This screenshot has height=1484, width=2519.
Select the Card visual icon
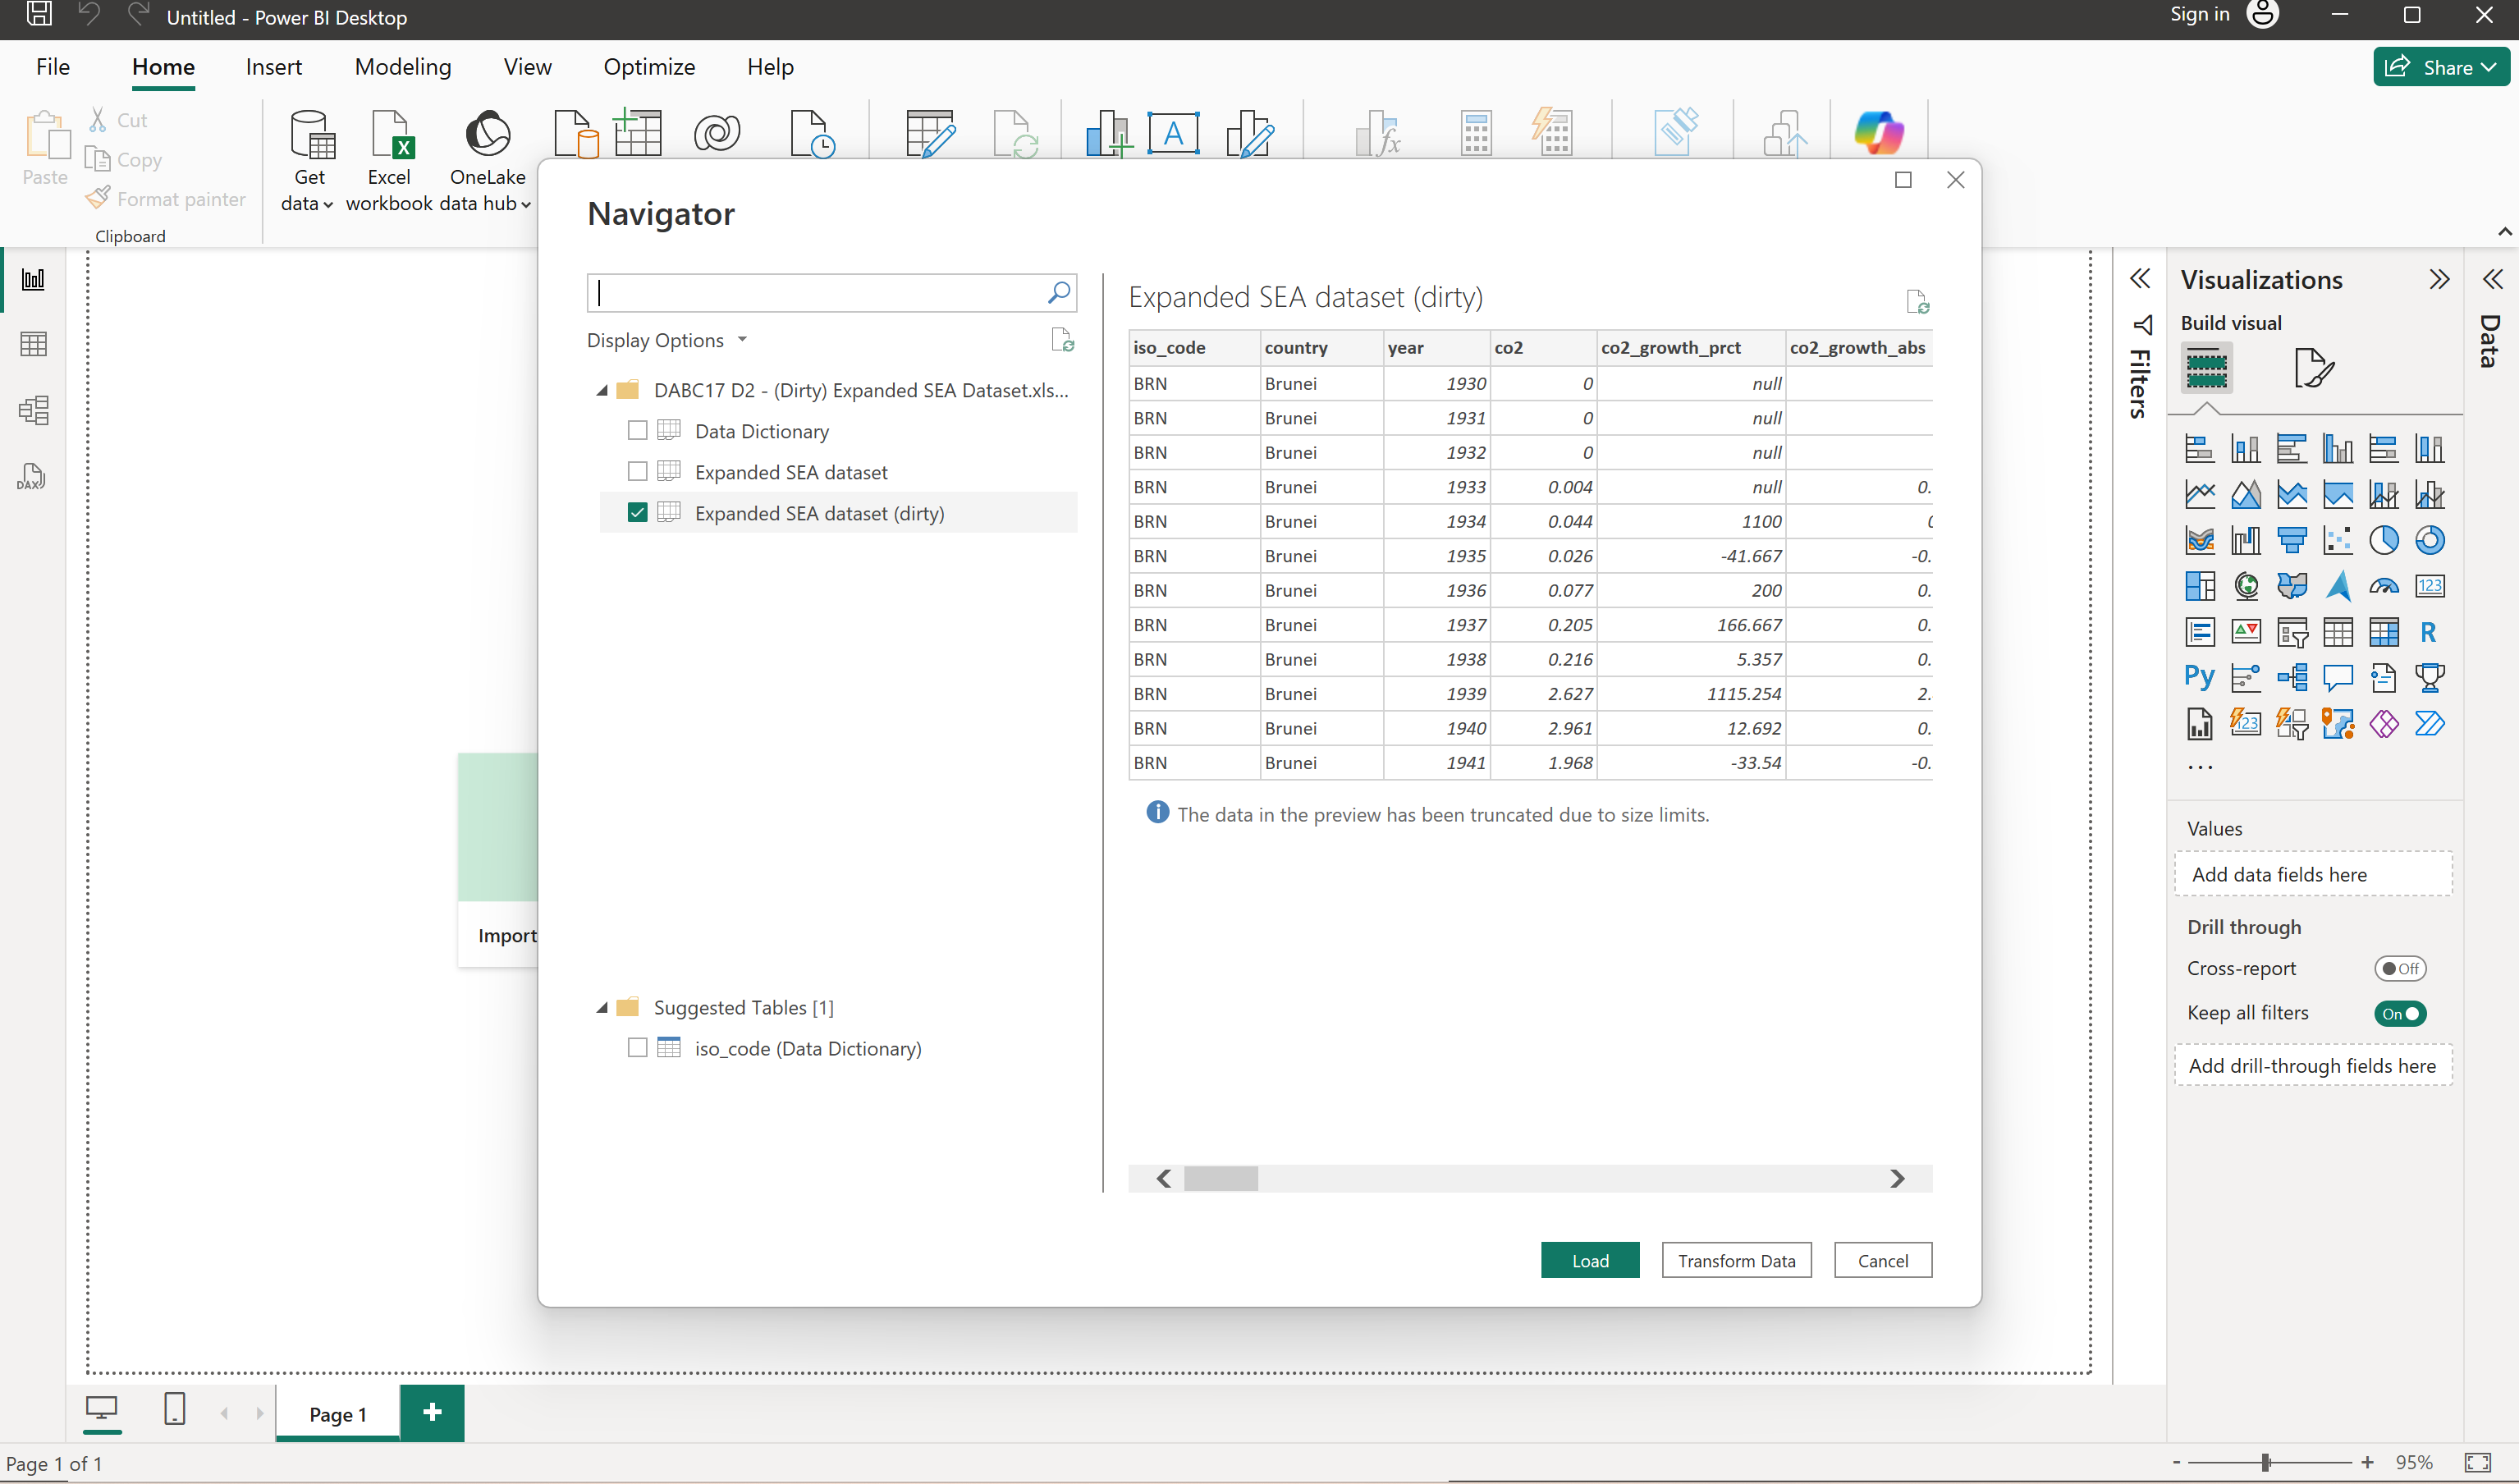[x=2430, y=586]
